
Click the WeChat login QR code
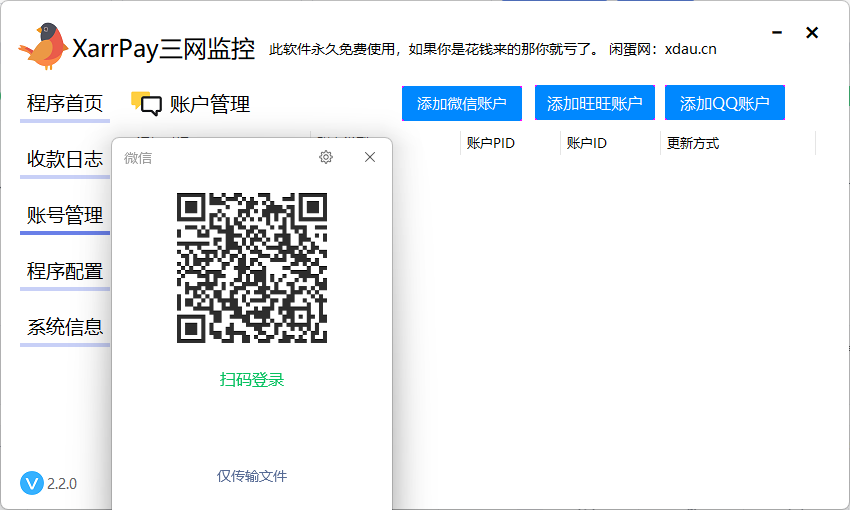[x=252, y=268]
